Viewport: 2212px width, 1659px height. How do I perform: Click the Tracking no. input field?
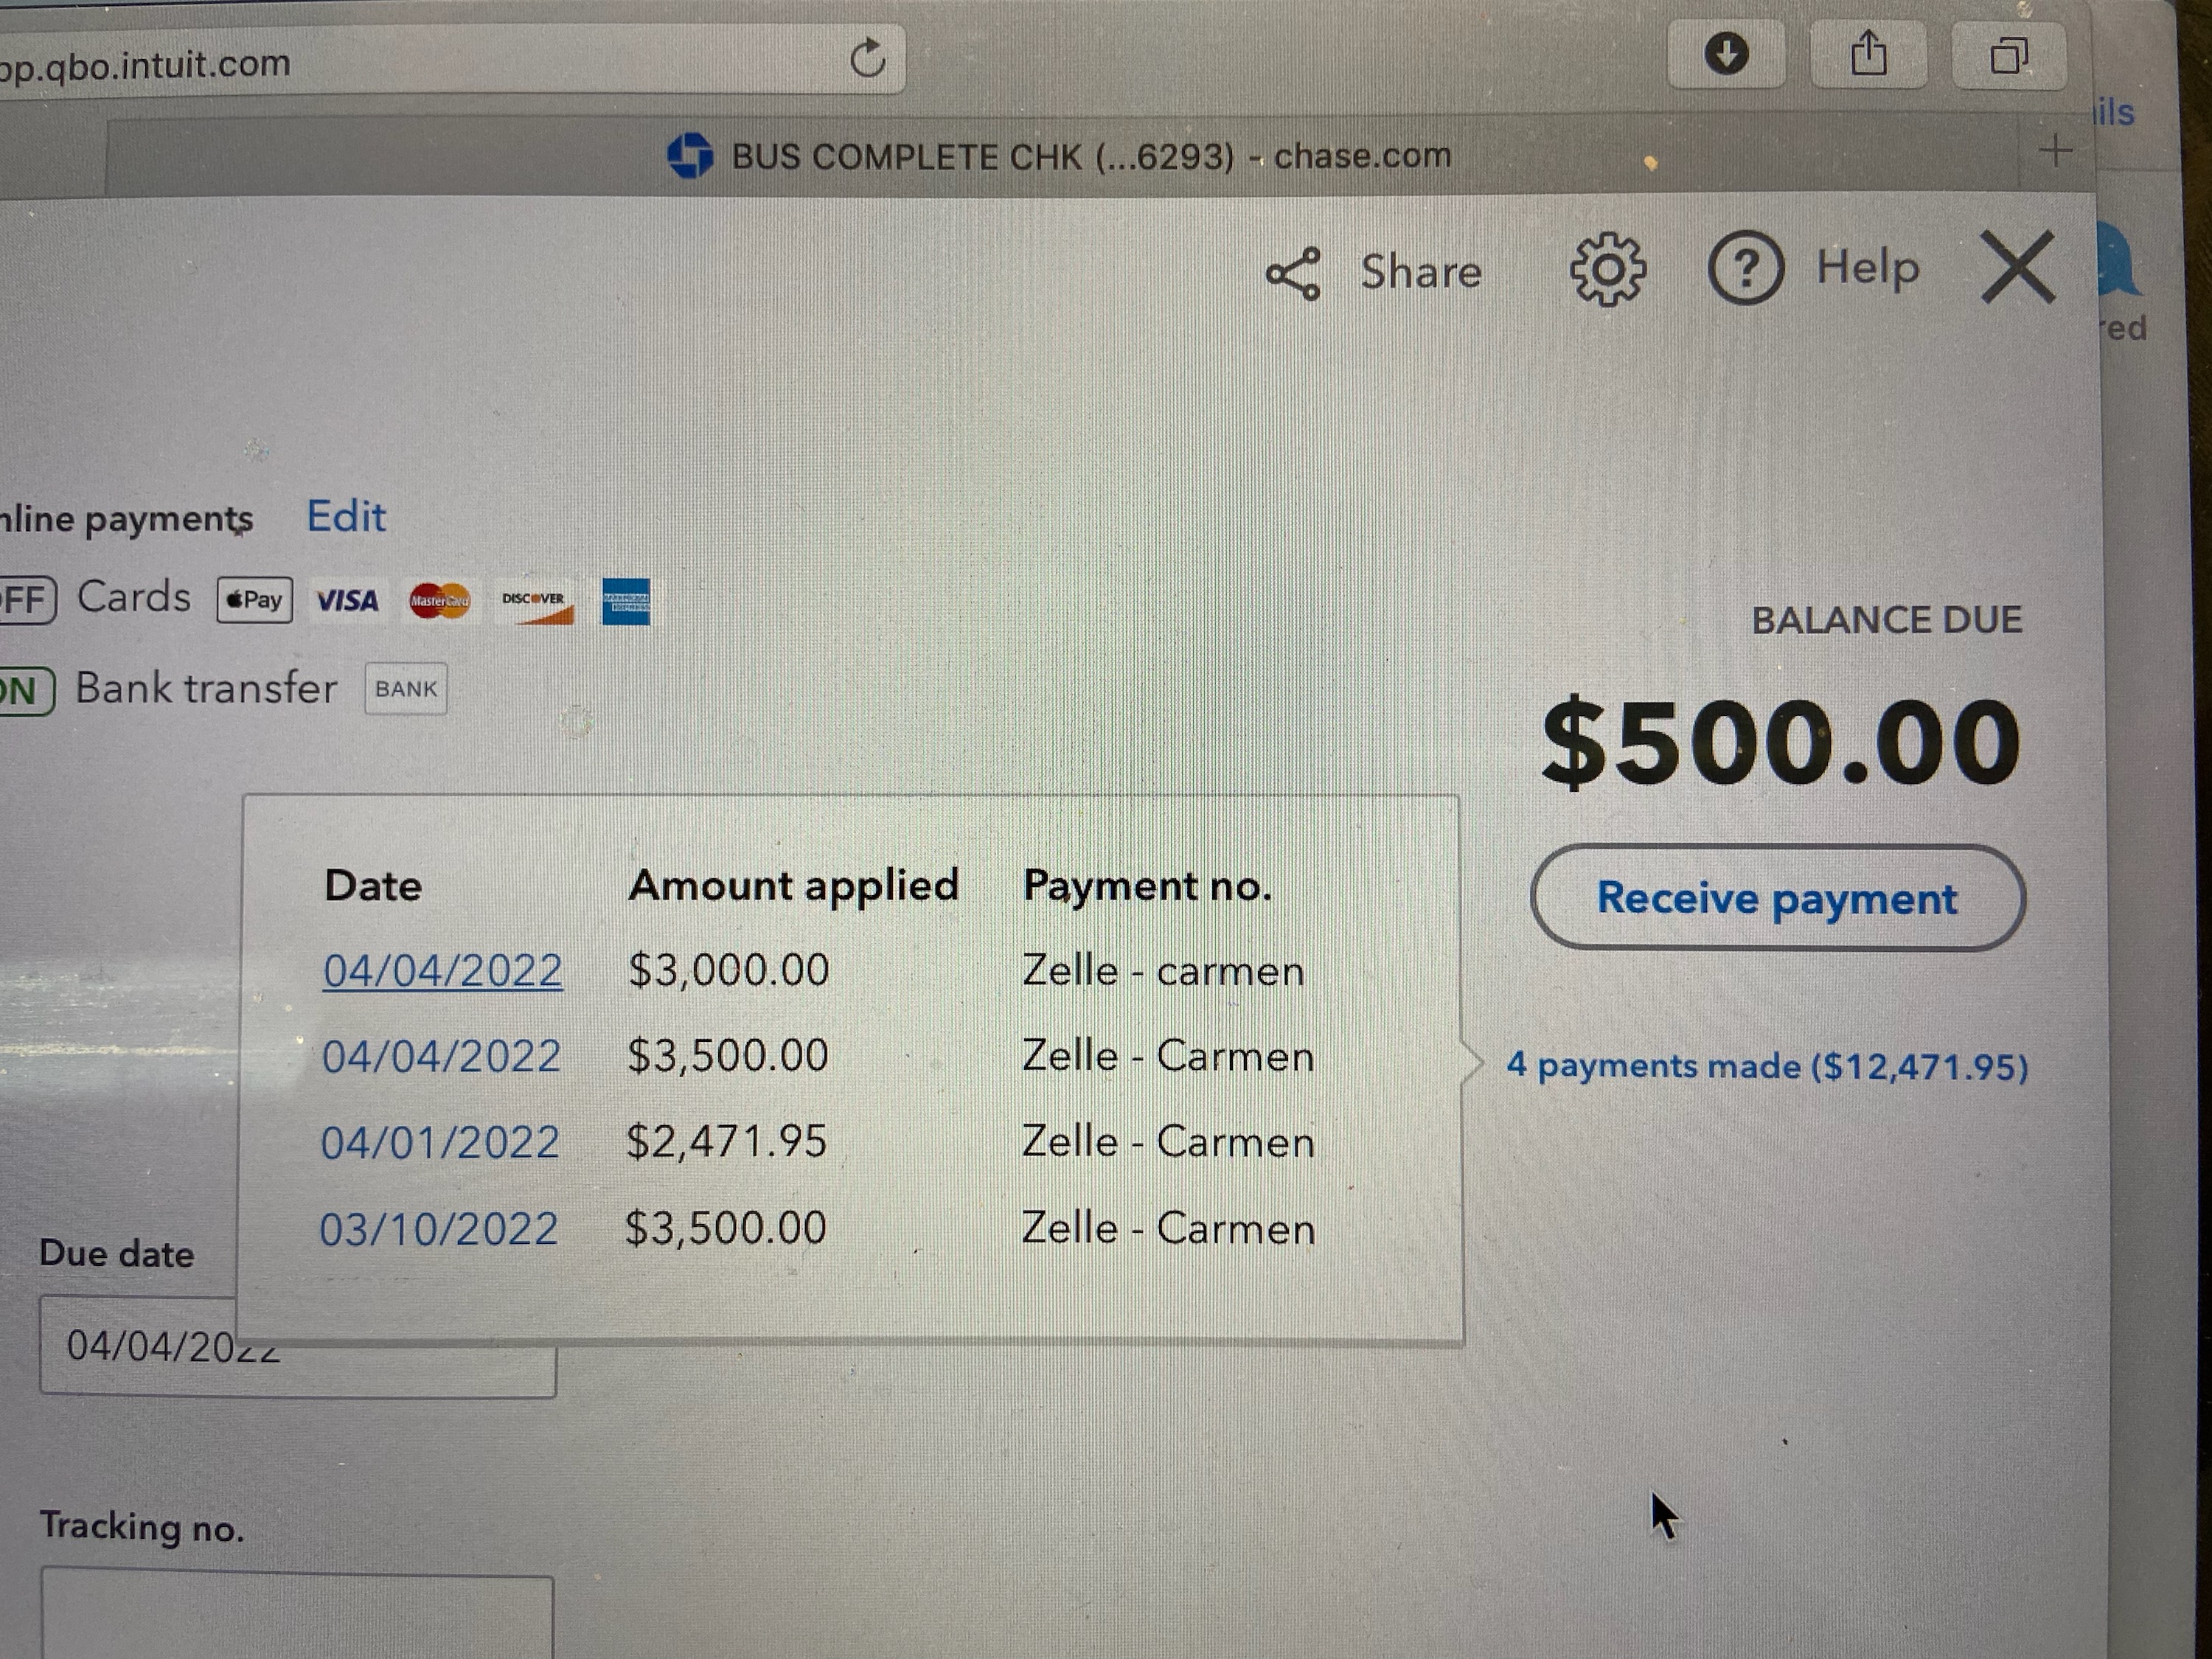pyautogui.click(x=297, y=1615)
